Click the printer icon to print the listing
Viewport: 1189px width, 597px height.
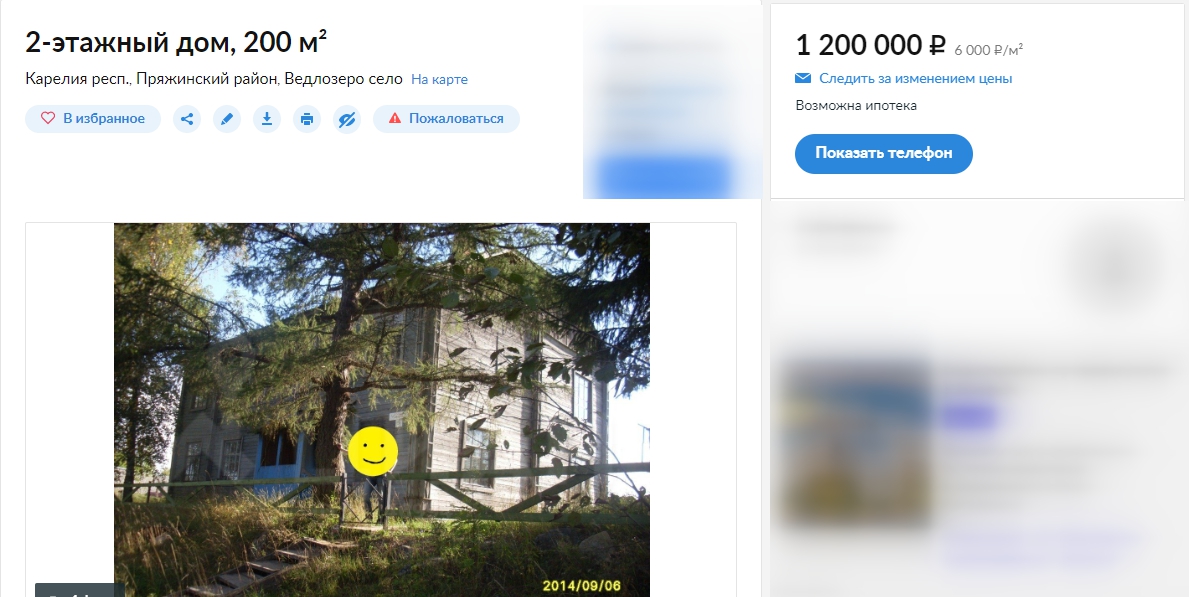(x=307, y=119)
